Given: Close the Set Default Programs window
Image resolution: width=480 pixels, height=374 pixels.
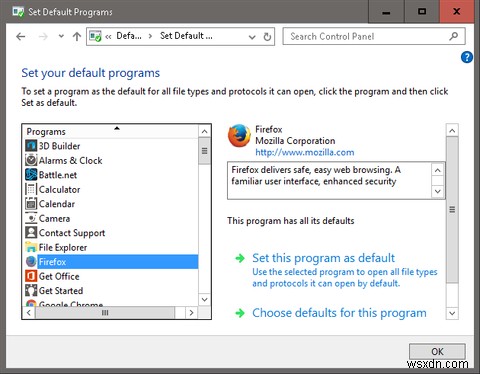Looking at the screenshot, I should pyautogui.click(x=457, y=12).
